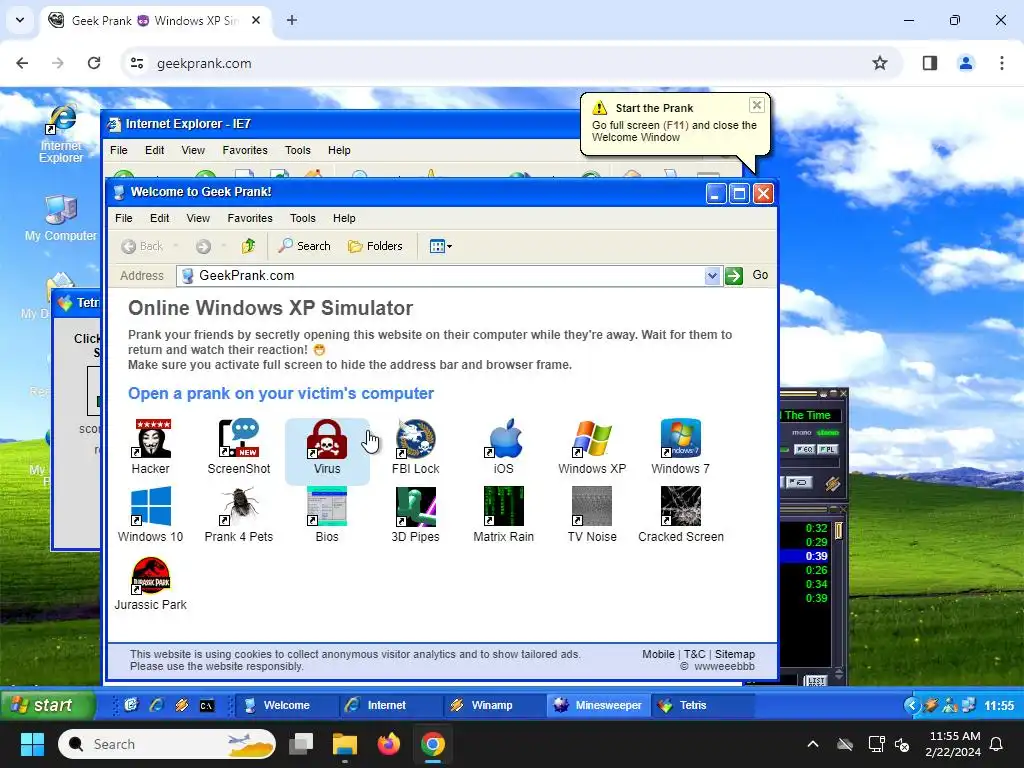
Task: Select the 0:39 highlighted Winamp playlist row
Action: [805, 556]
